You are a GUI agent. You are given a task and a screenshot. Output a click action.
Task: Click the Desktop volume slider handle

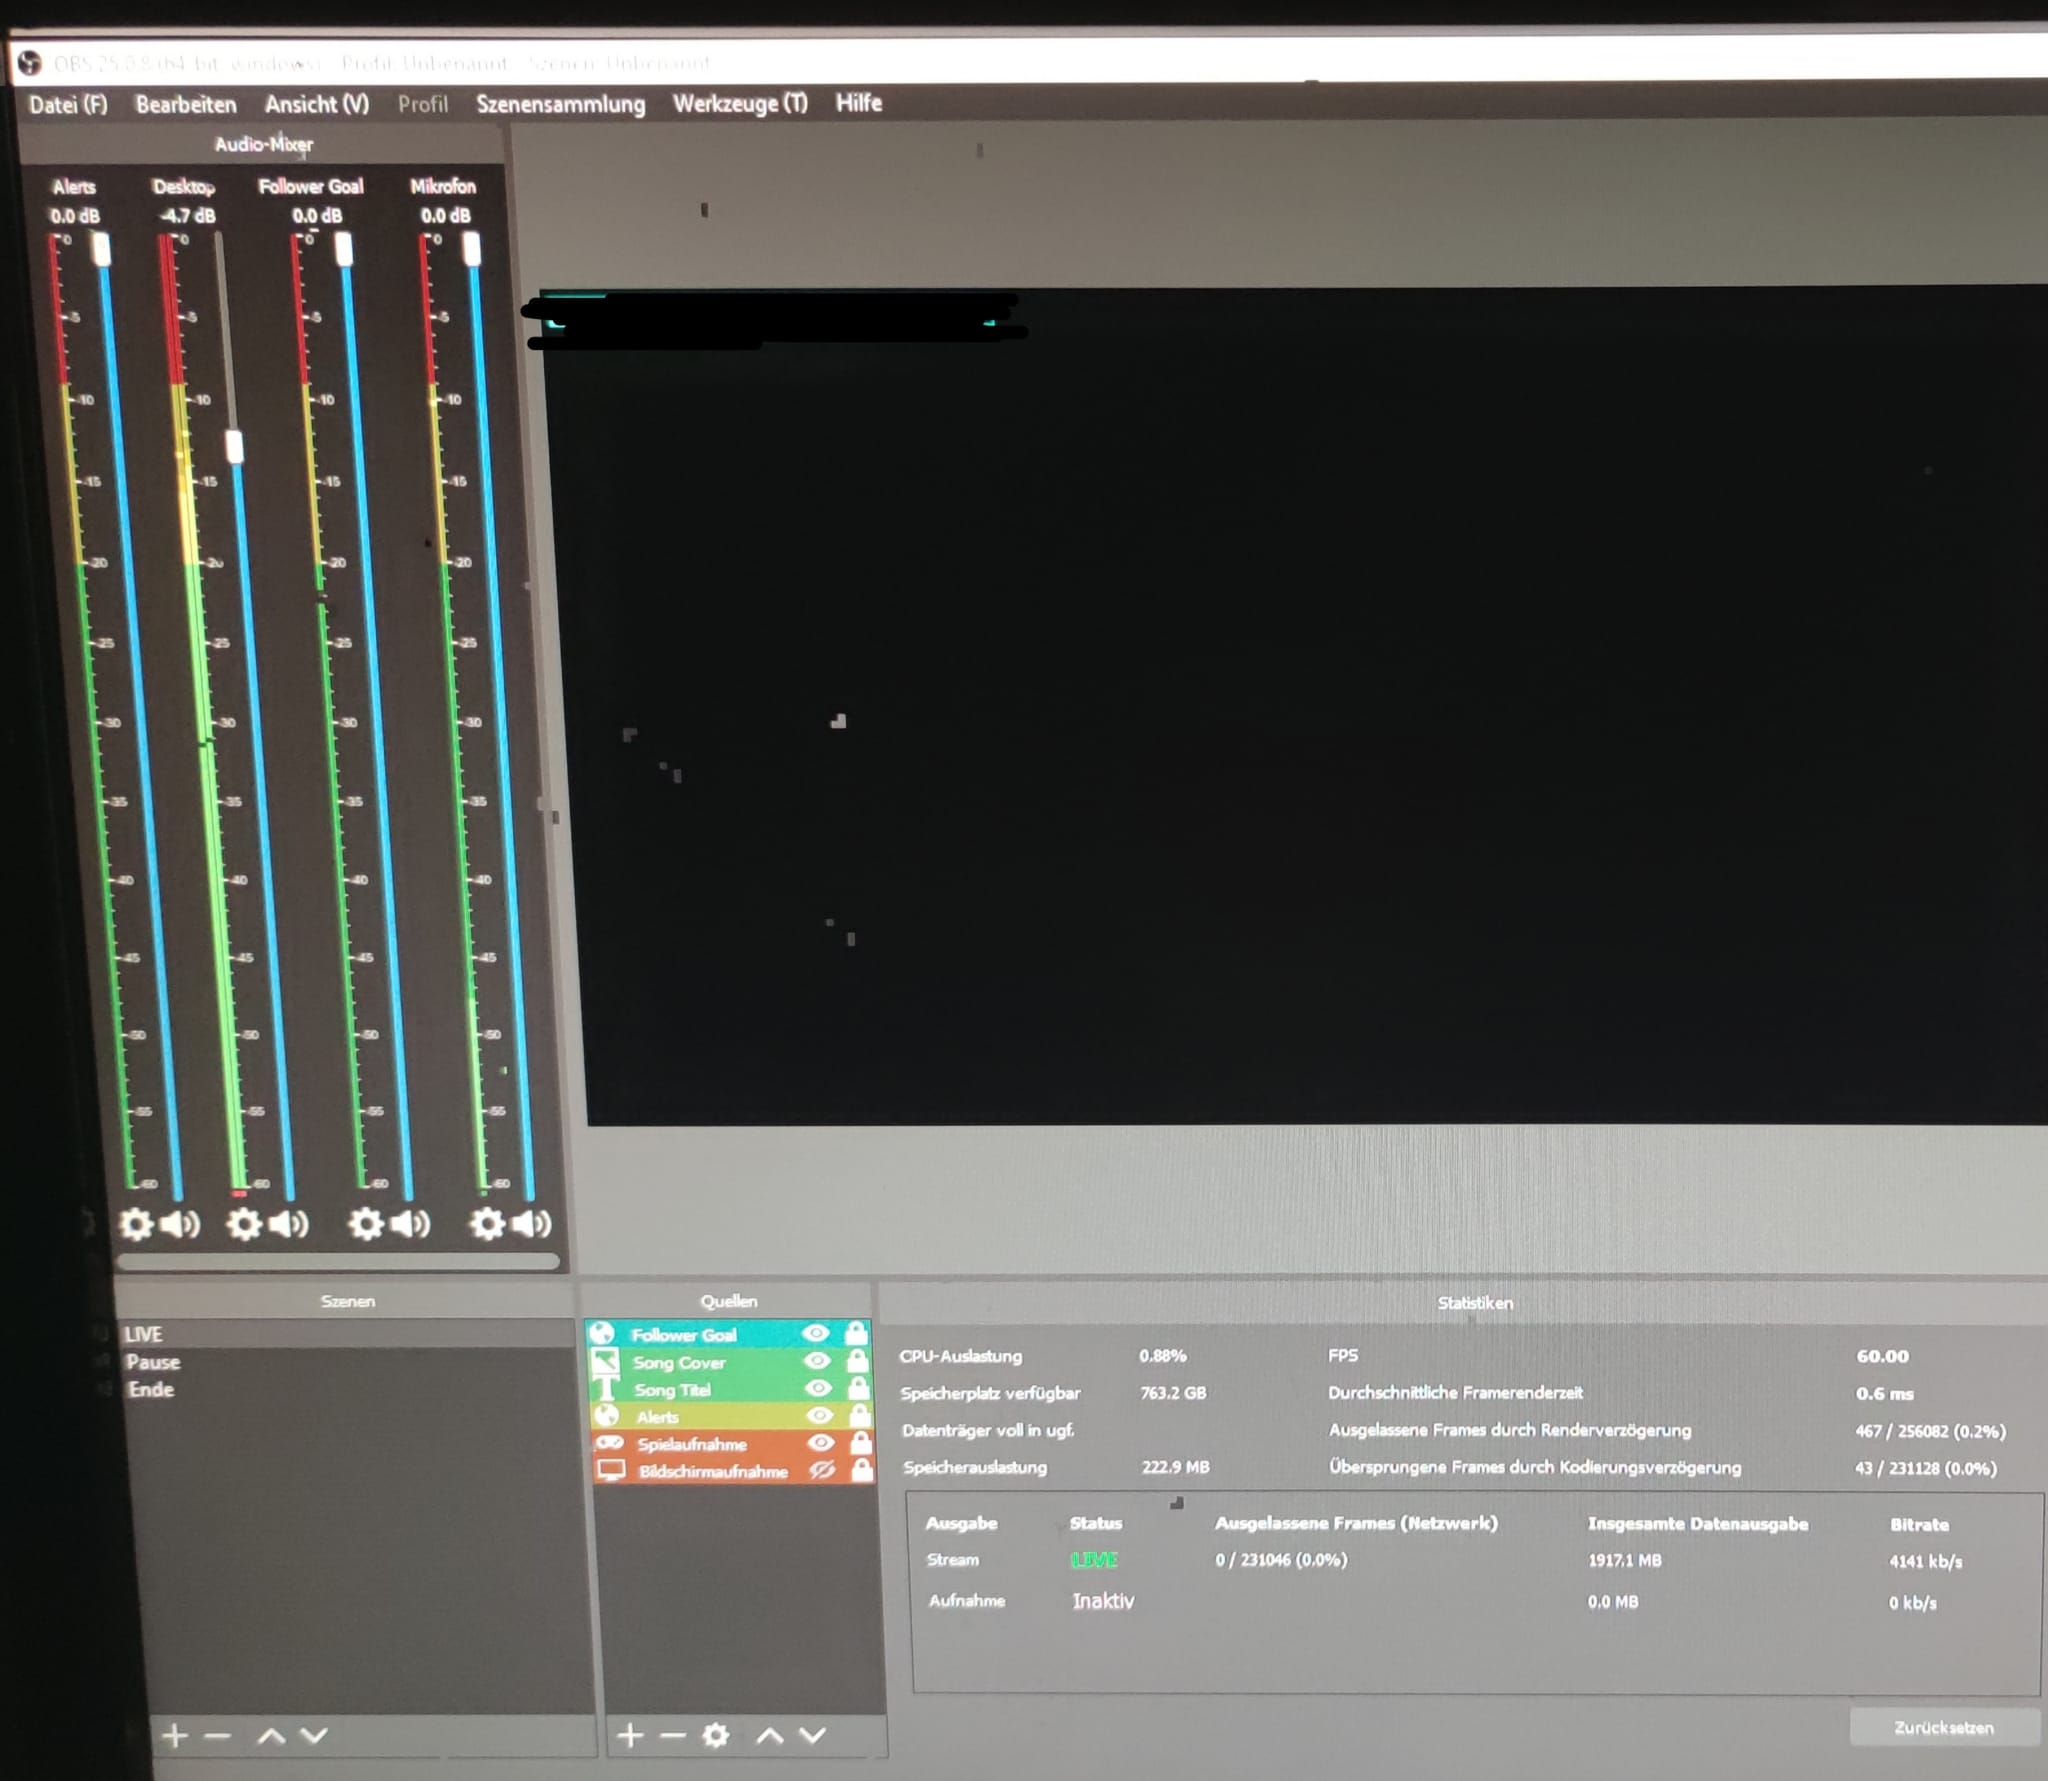[234, 446]
